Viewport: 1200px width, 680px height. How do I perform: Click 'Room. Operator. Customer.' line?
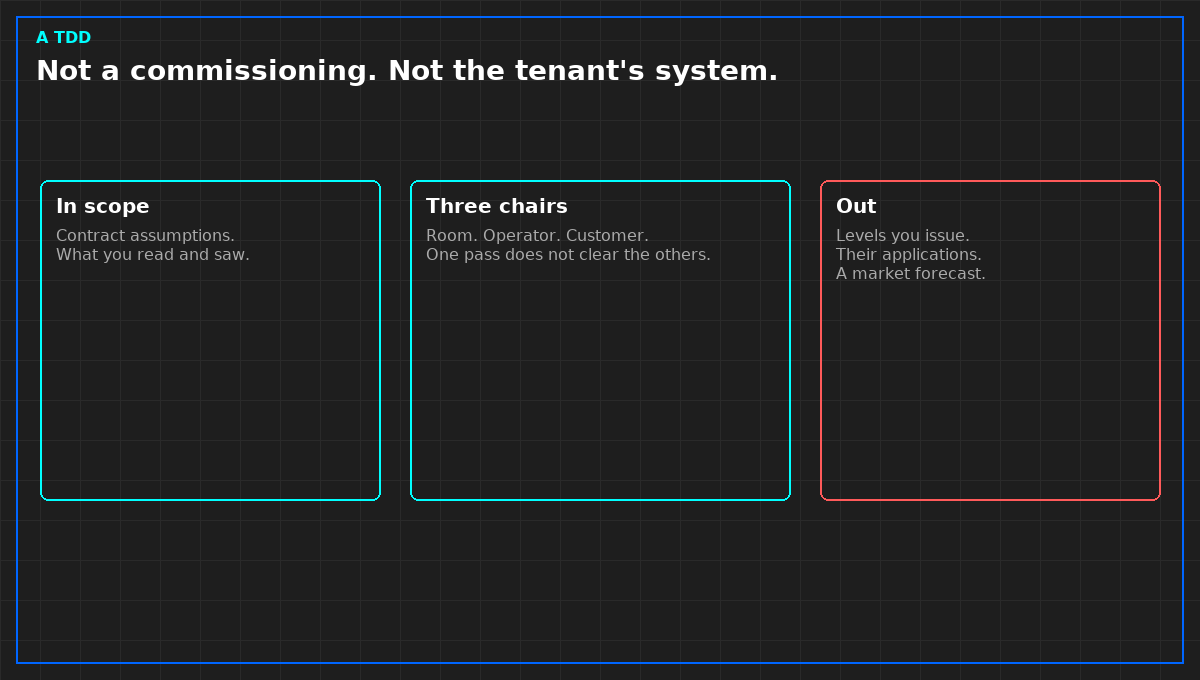pyautogui.click(x=537, y=236)
